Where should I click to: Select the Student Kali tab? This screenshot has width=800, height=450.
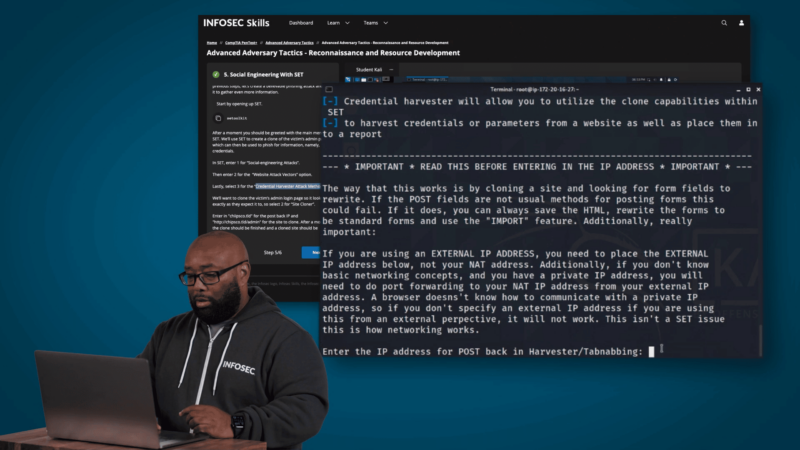point(369,69)
